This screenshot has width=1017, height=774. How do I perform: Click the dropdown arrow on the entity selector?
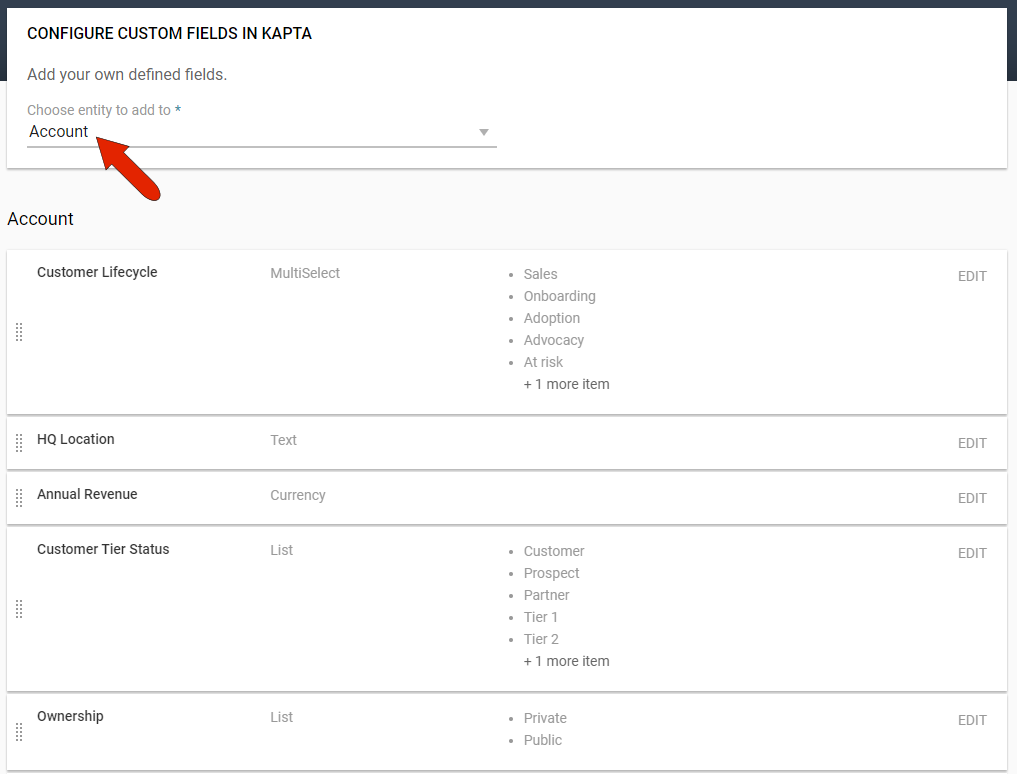click(484, 131)
